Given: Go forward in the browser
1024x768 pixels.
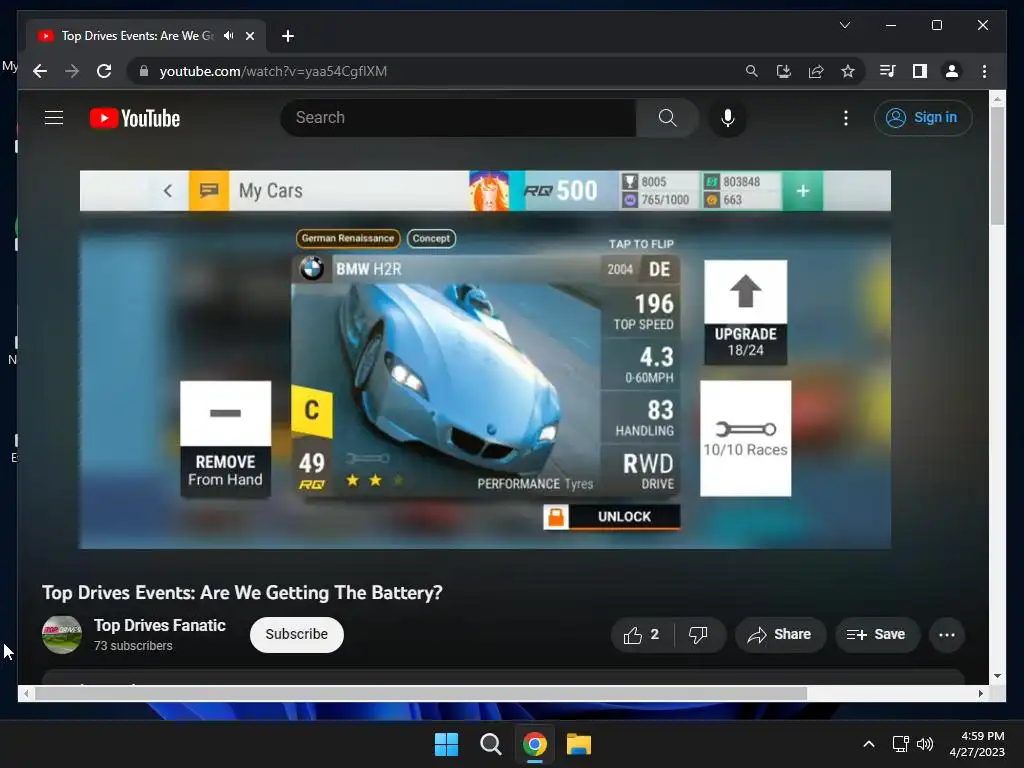Looking at the screenshot, I should pos(72,71).
